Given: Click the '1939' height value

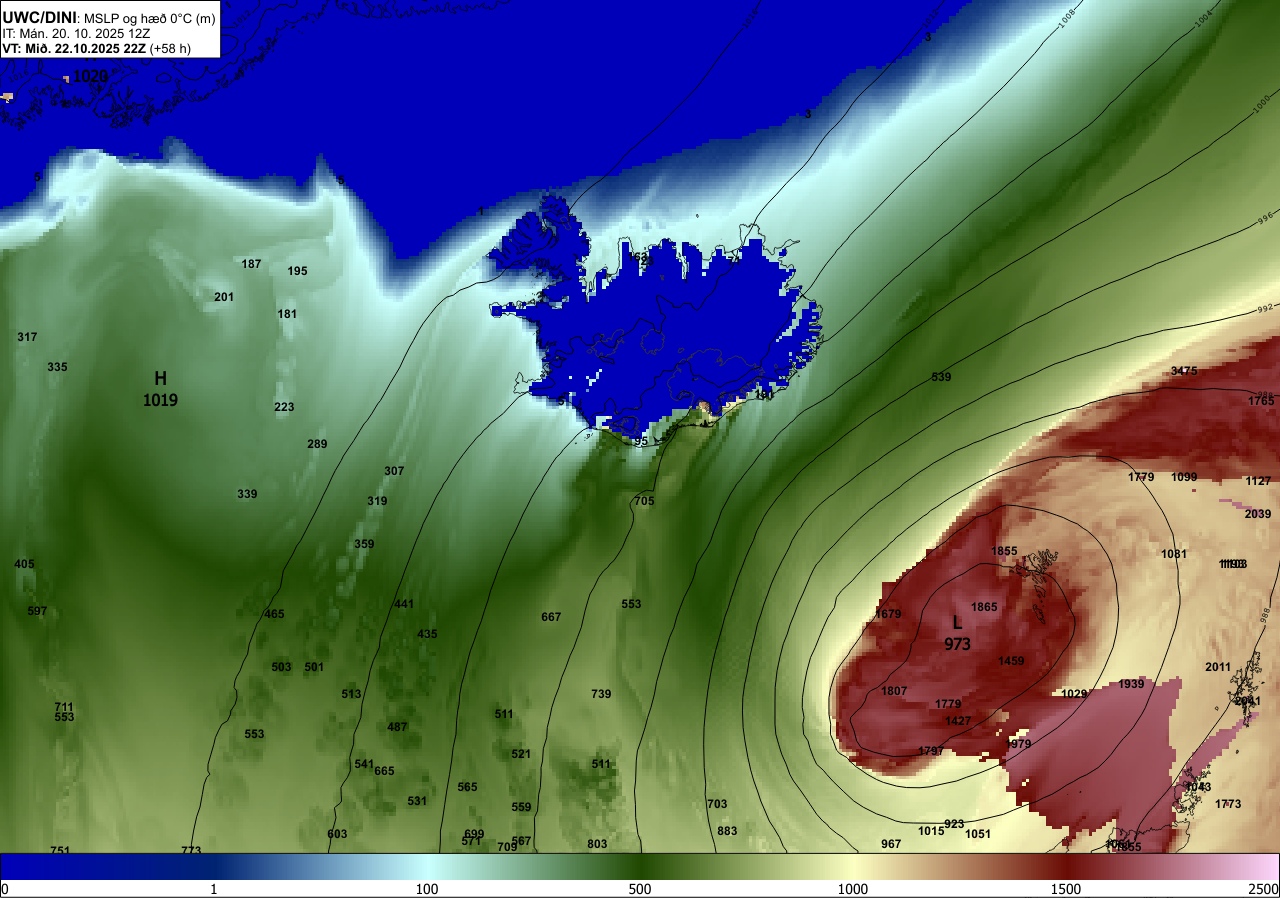Looking at the screenshot, I should (x=1131, y=684).
